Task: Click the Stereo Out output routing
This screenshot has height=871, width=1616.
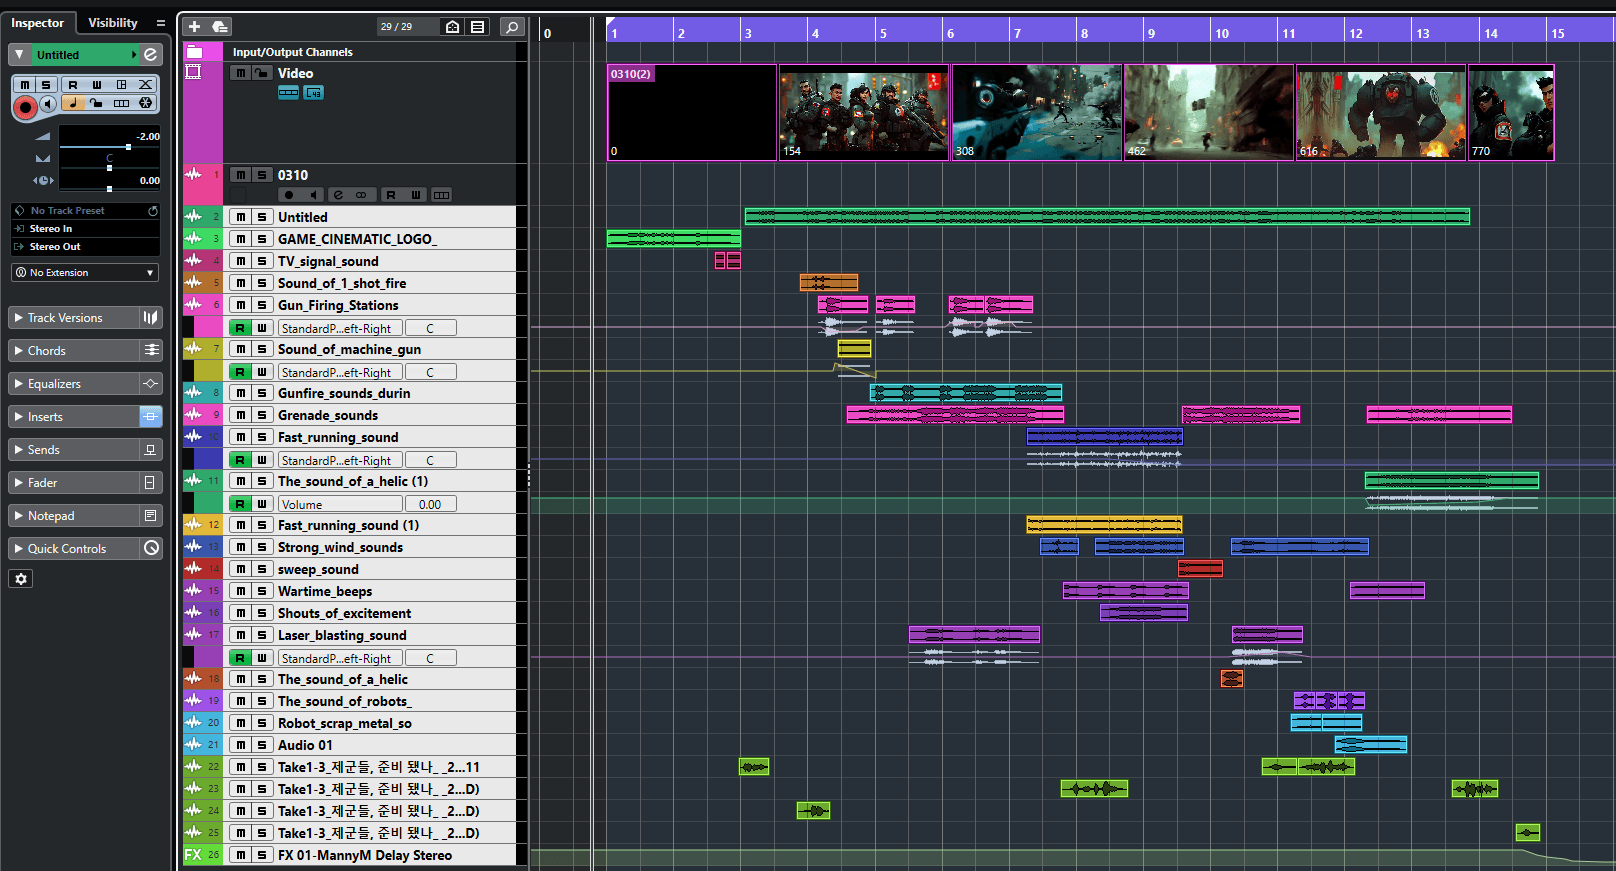Action: tap(56, 247)
